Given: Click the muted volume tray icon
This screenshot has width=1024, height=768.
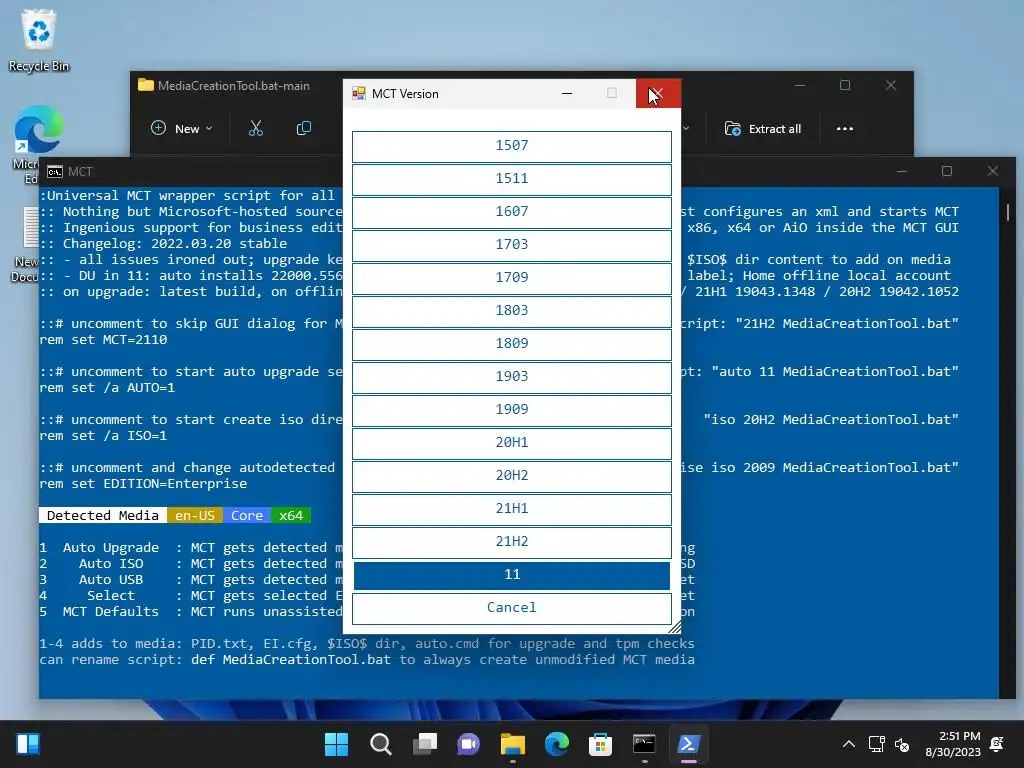Looking at the screenshot, I should pyautogui.click(x=902, y=744).
